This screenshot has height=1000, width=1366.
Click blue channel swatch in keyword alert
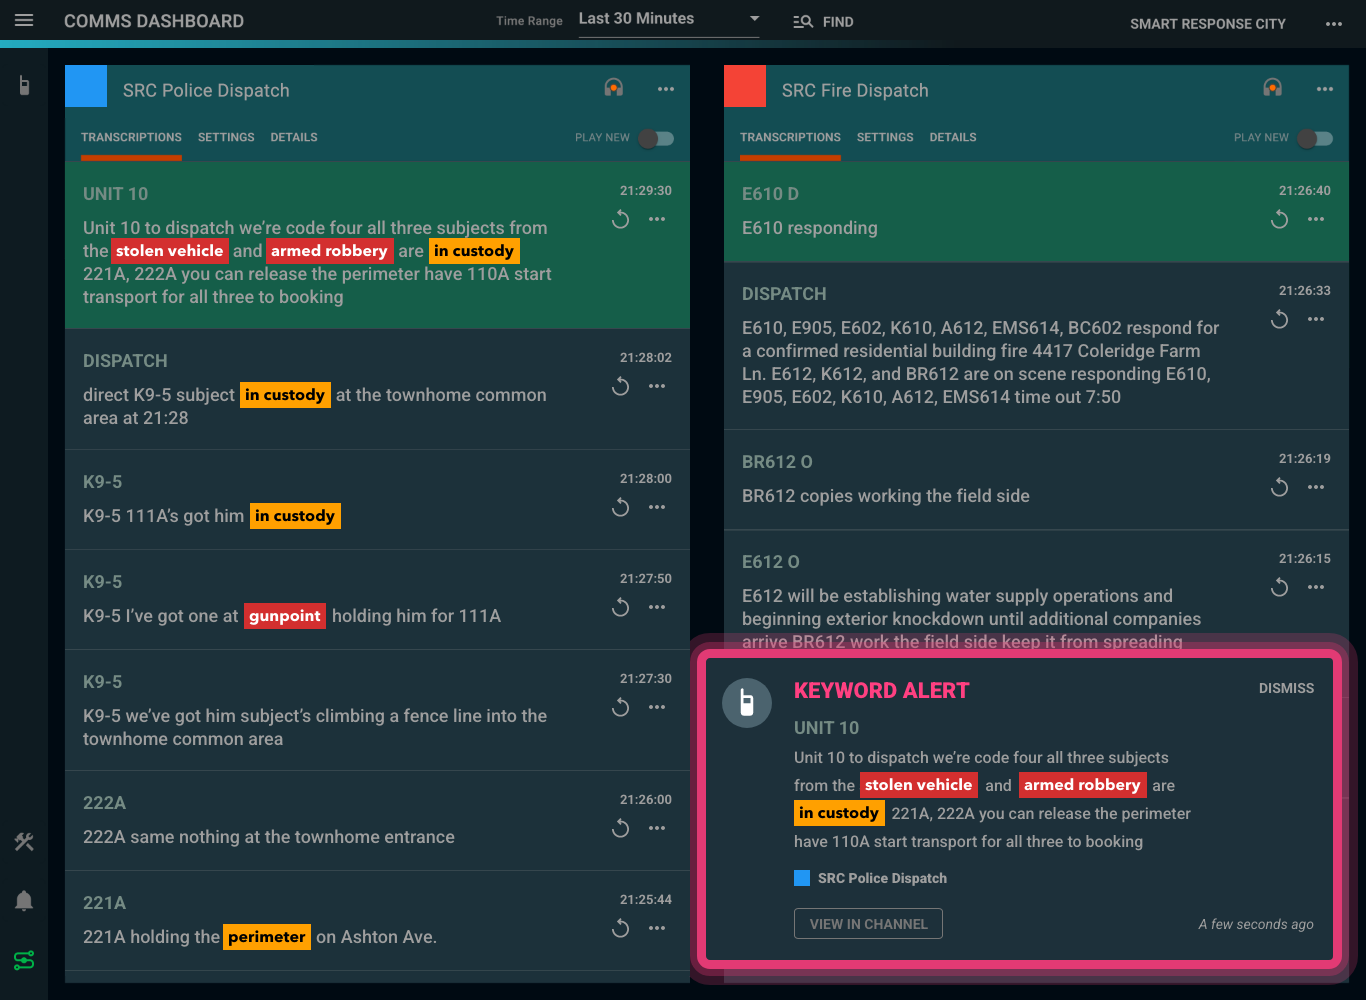pos(802,878)
